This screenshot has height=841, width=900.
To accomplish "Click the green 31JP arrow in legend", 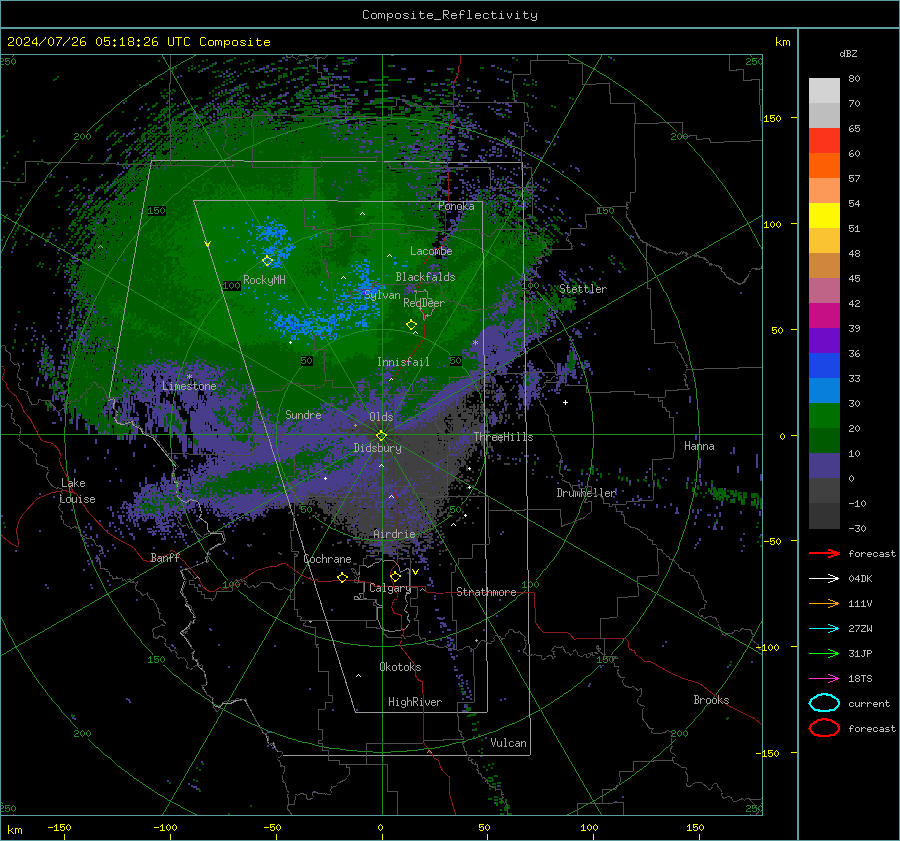I will point(824,653).
